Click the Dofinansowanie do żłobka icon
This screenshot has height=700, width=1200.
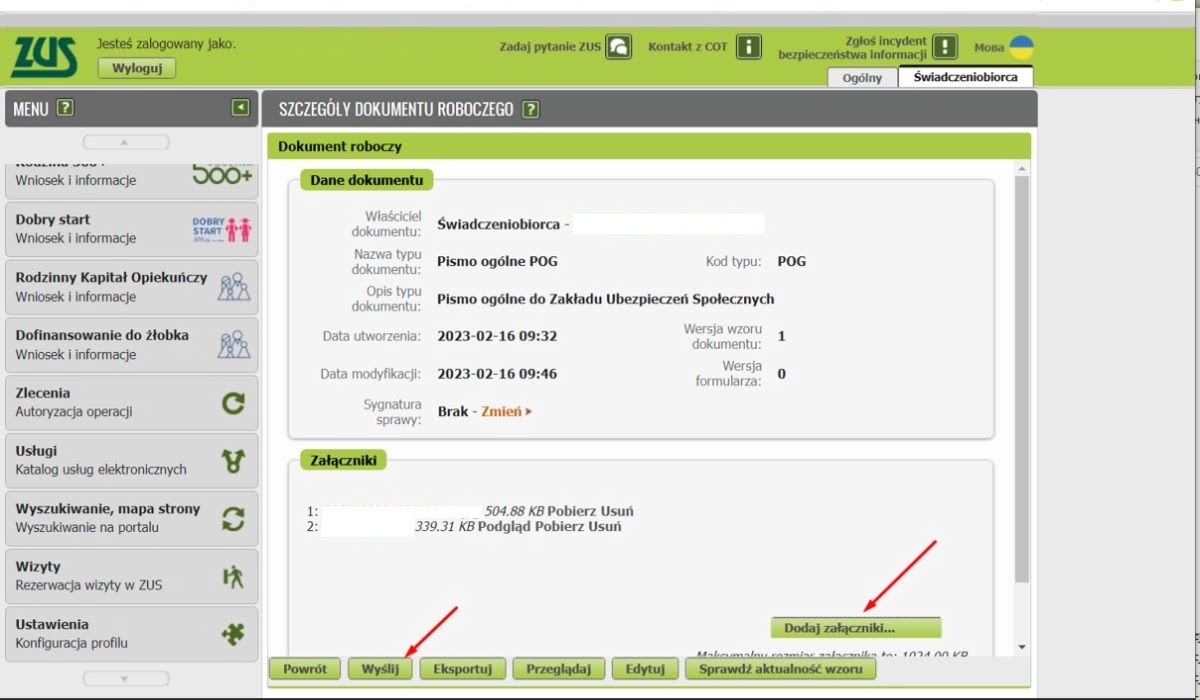coord(234,345)
